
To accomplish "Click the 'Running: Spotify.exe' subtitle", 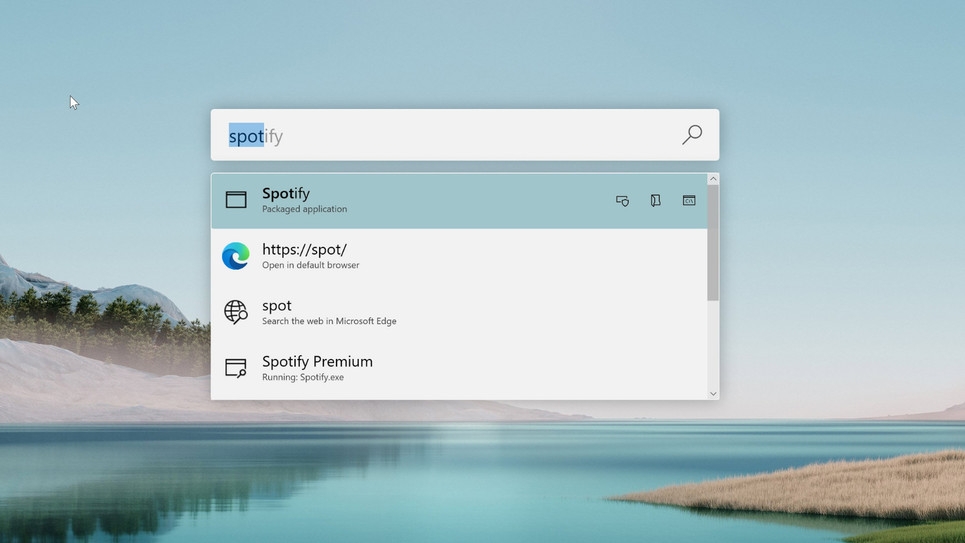I will 303,377.
